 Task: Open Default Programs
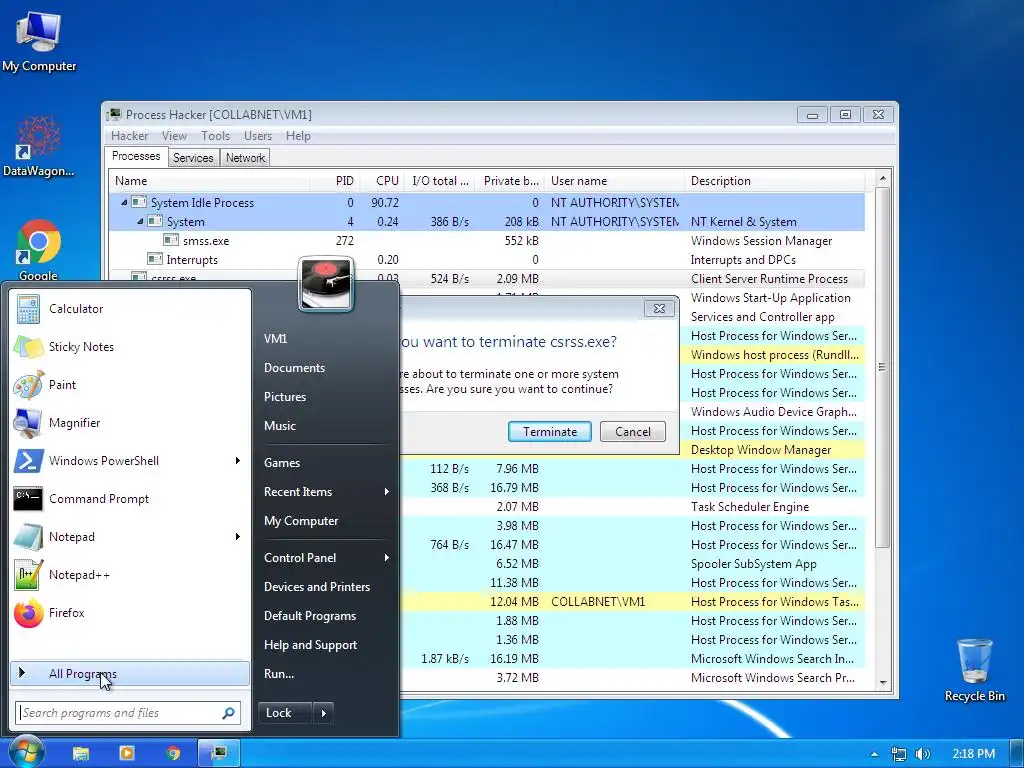pyautogui.click(x=310, y=616)
